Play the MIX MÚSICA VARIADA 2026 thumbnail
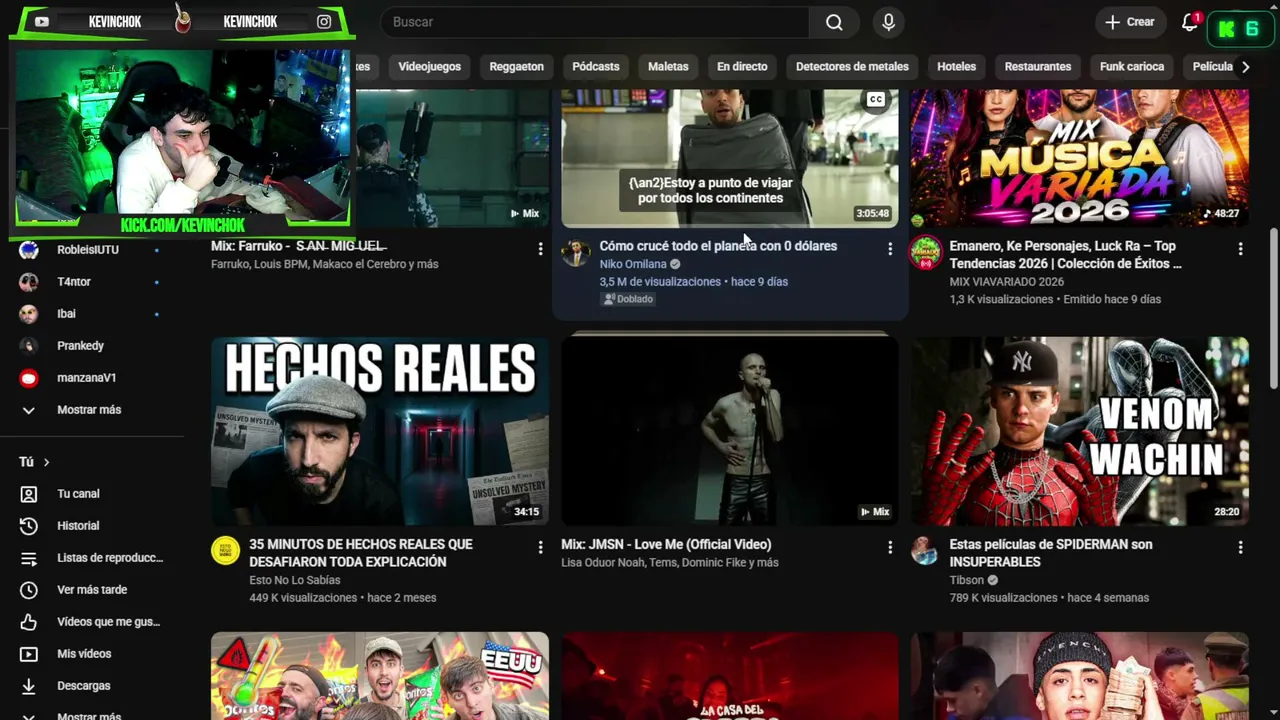Screen dimensions: 1280x720 1080,158
